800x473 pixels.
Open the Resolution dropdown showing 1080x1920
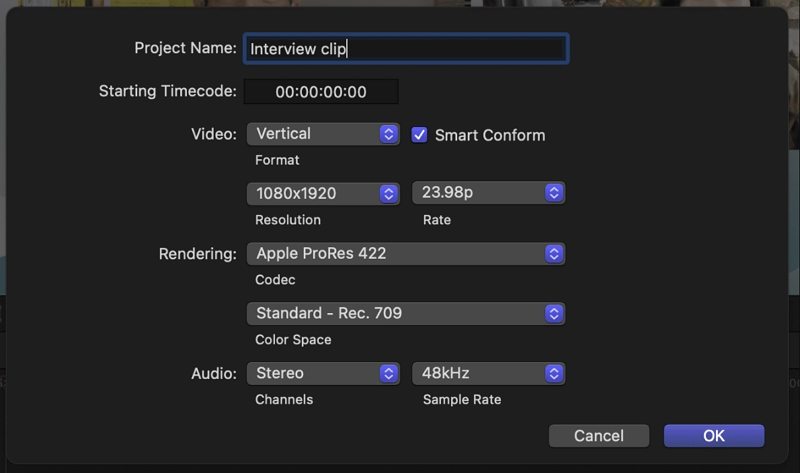click(x=323, y=193)
